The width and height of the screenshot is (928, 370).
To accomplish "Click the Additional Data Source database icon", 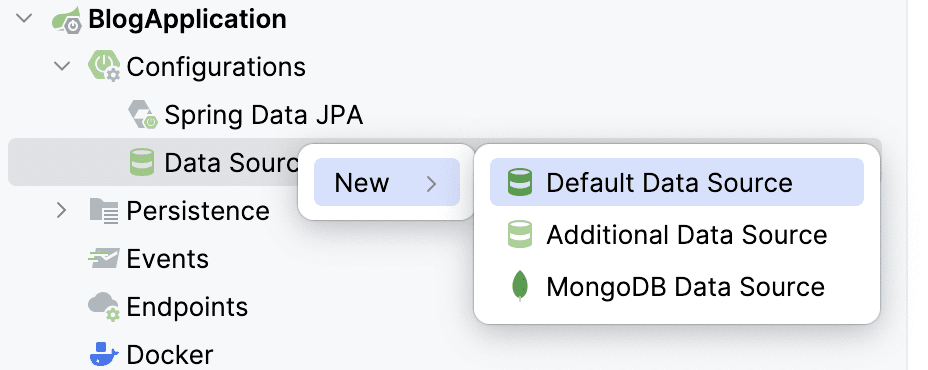I will [520, 234].
